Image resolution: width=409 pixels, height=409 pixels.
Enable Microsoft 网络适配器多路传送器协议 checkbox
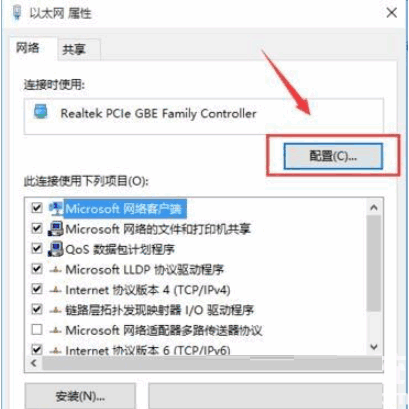point(37,330)
